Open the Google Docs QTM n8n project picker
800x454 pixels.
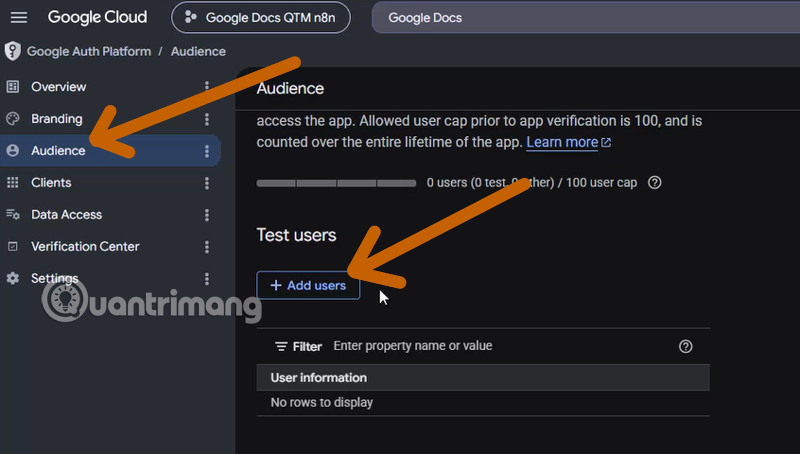[x=261, y=17]
